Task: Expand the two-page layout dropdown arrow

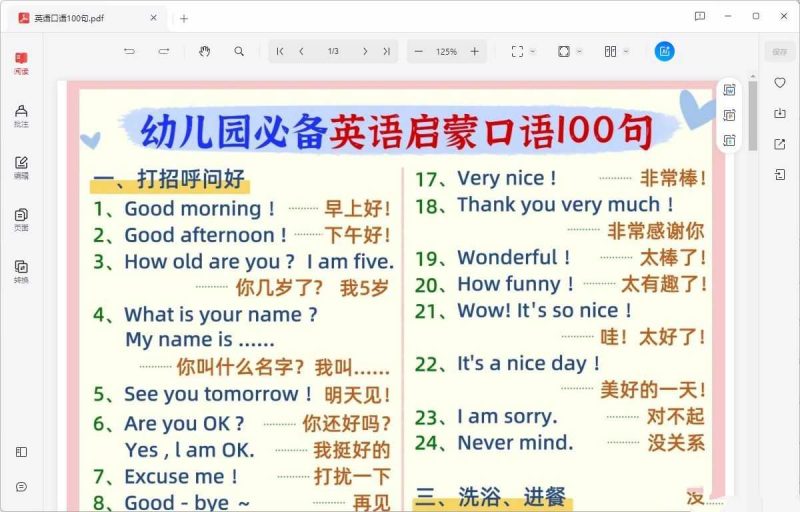Action: (x=626, y=51)
